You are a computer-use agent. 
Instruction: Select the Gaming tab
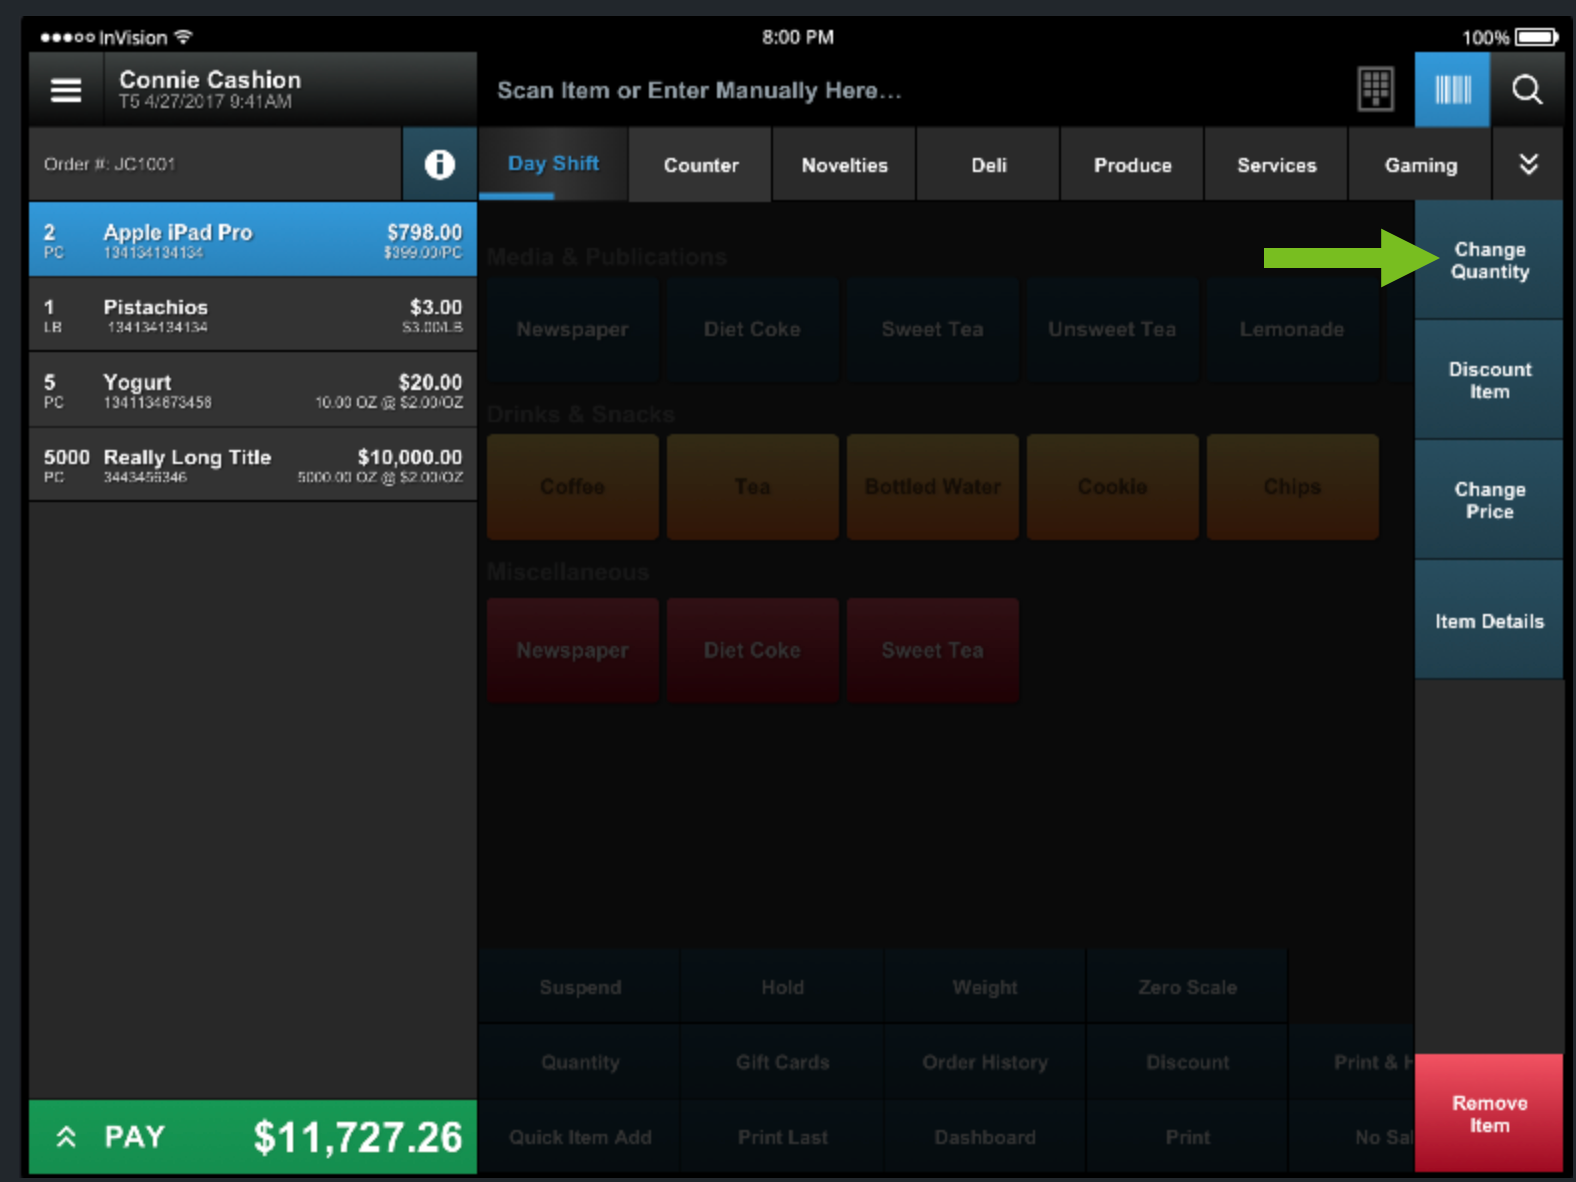click(x=1420, y=165)
